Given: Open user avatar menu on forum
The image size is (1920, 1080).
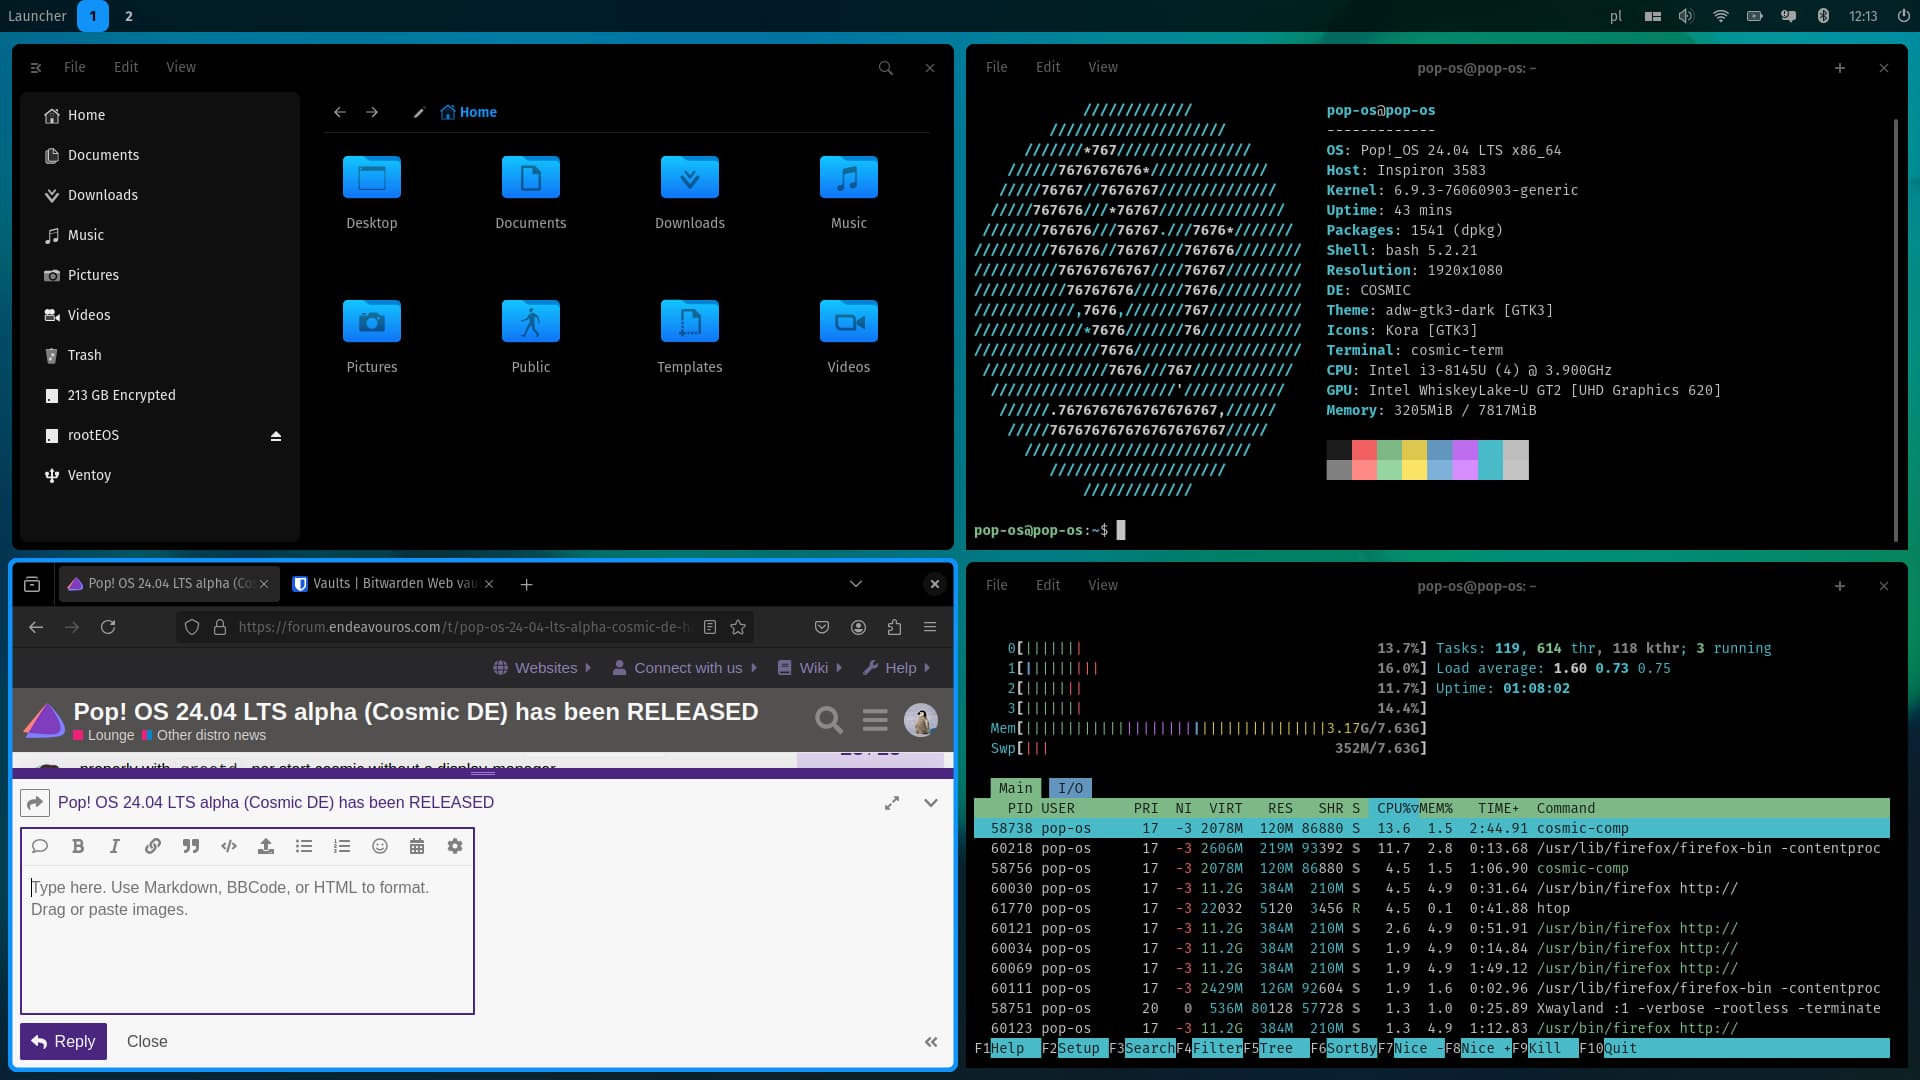Looking at the screenshot, I should coord(921,720).
